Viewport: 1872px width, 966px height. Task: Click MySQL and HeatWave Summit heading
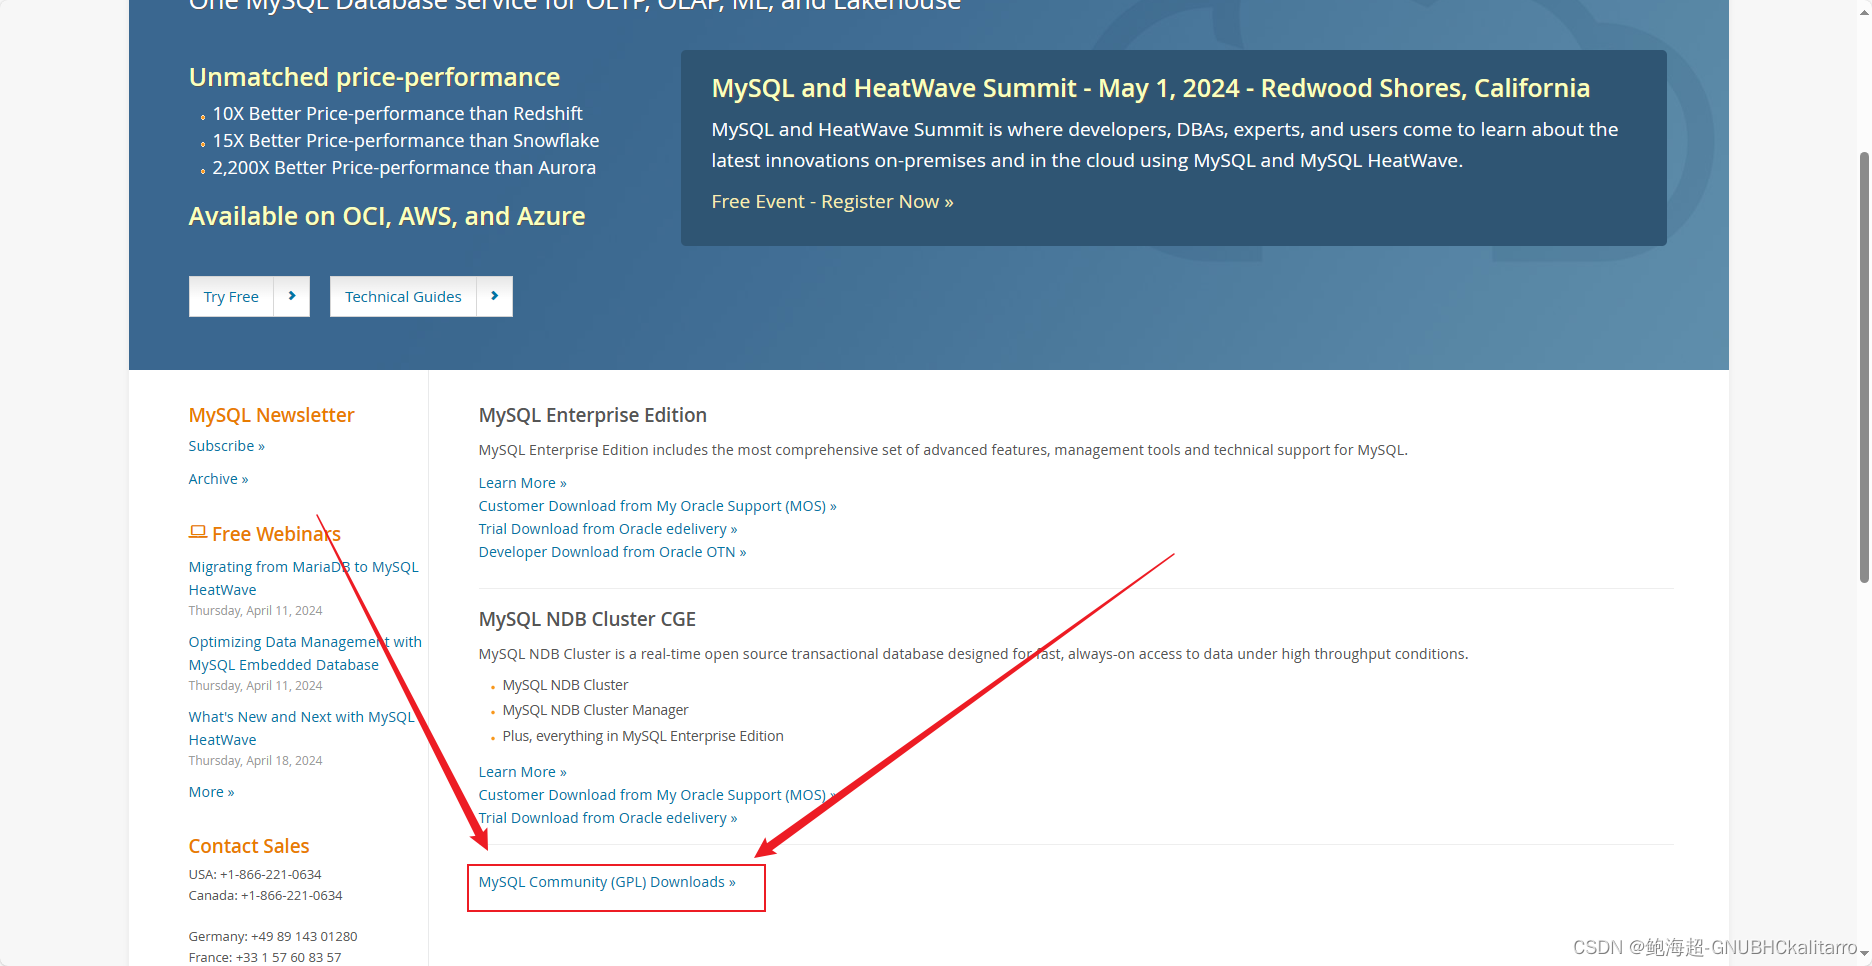tap(1150, 88)
